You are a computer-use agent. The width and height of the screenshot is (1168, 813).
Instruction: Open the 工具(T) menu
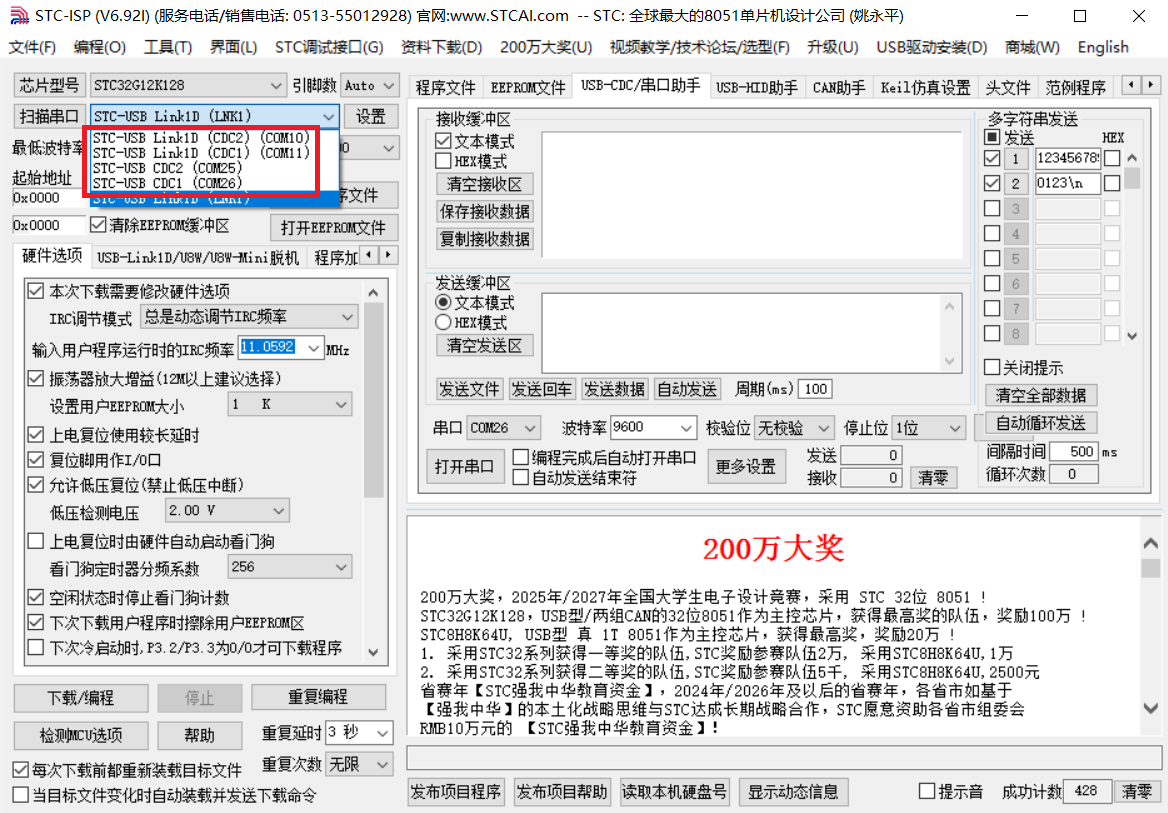click(x=168, y=47)
